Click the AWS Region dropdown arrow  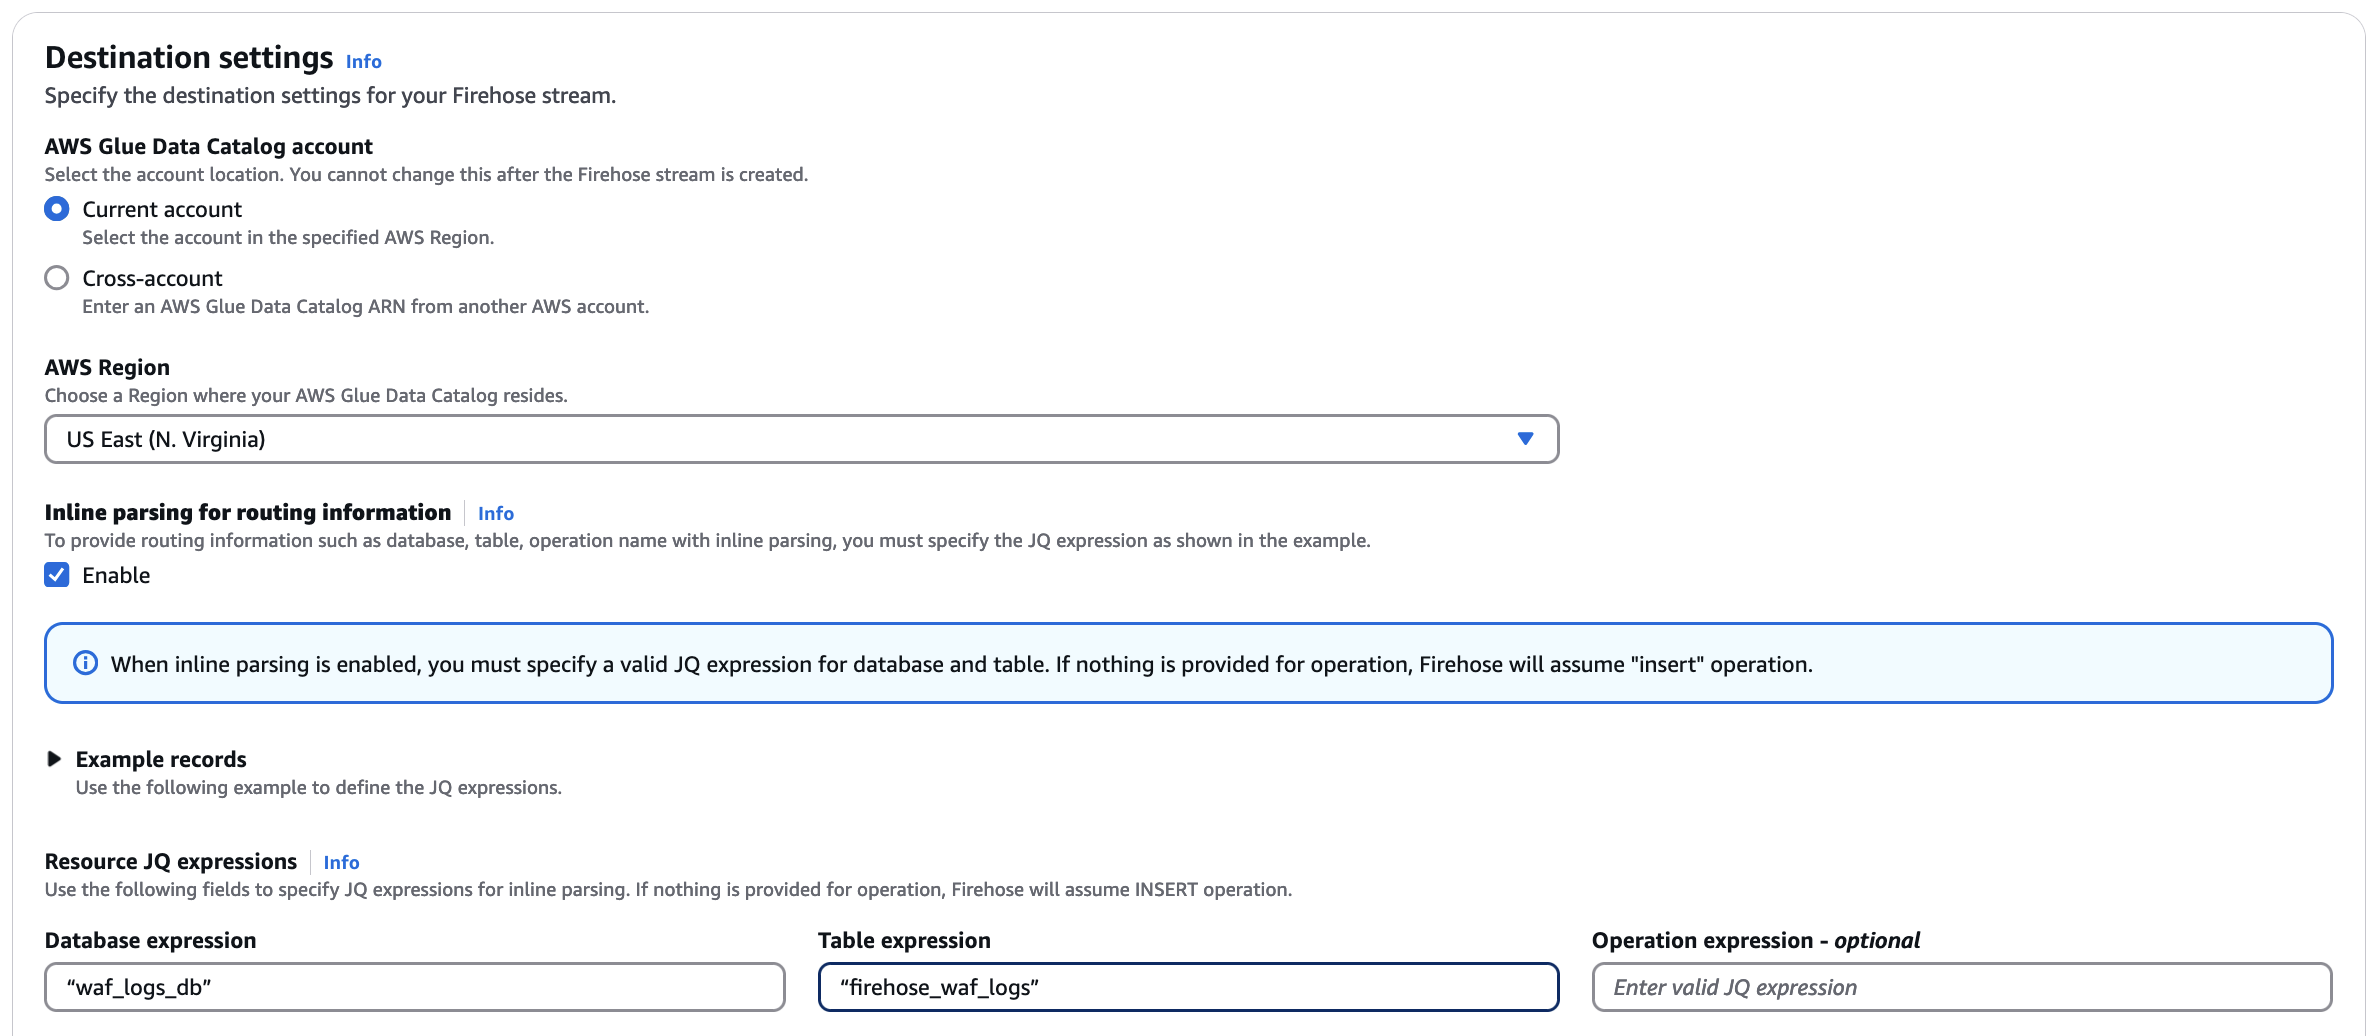click(1525, 439)
